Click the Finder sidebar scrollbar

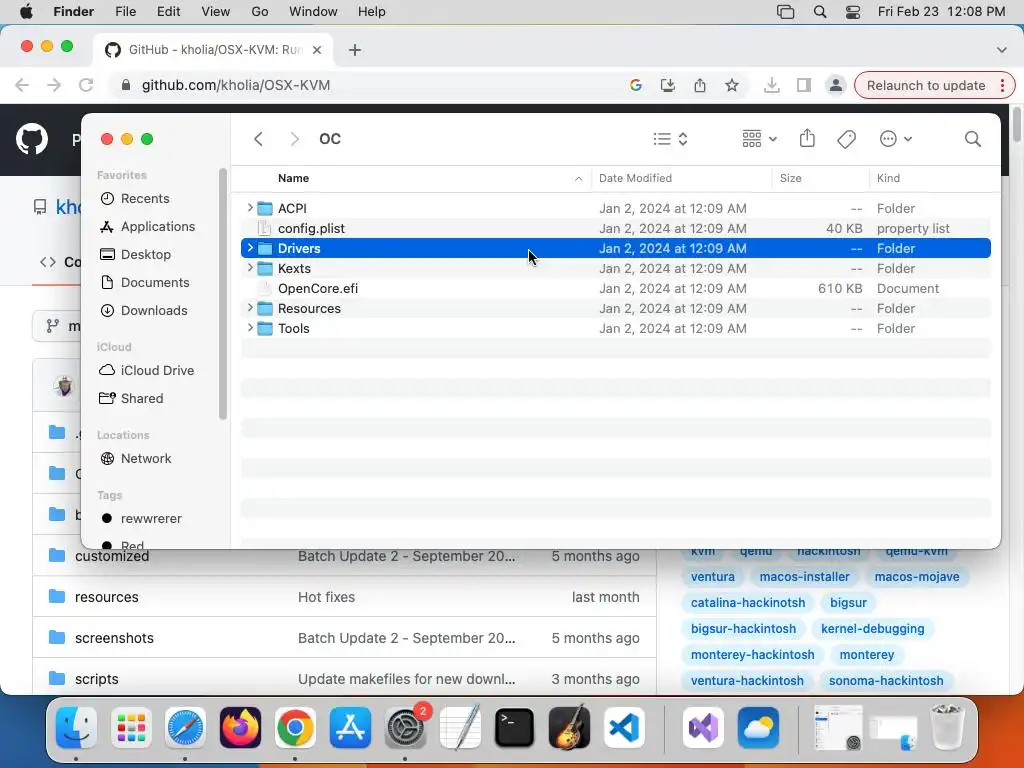pos(222,294)
